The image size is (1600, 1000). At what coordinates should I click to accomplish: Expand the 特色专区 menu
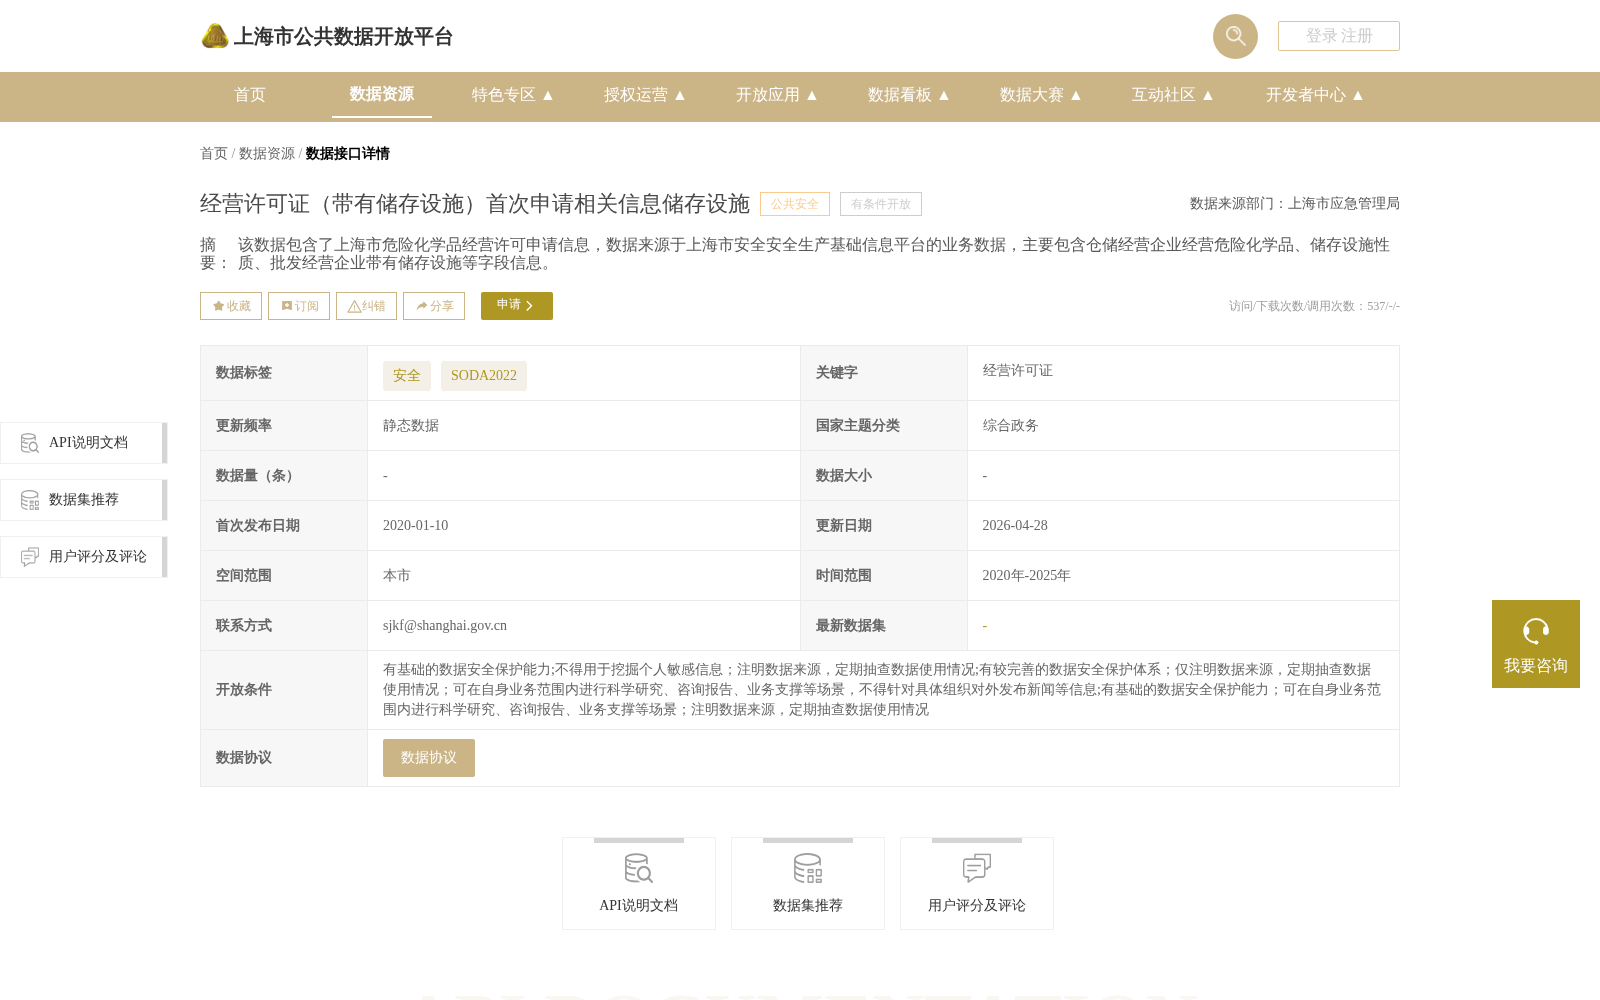click(x=513, y=95)
